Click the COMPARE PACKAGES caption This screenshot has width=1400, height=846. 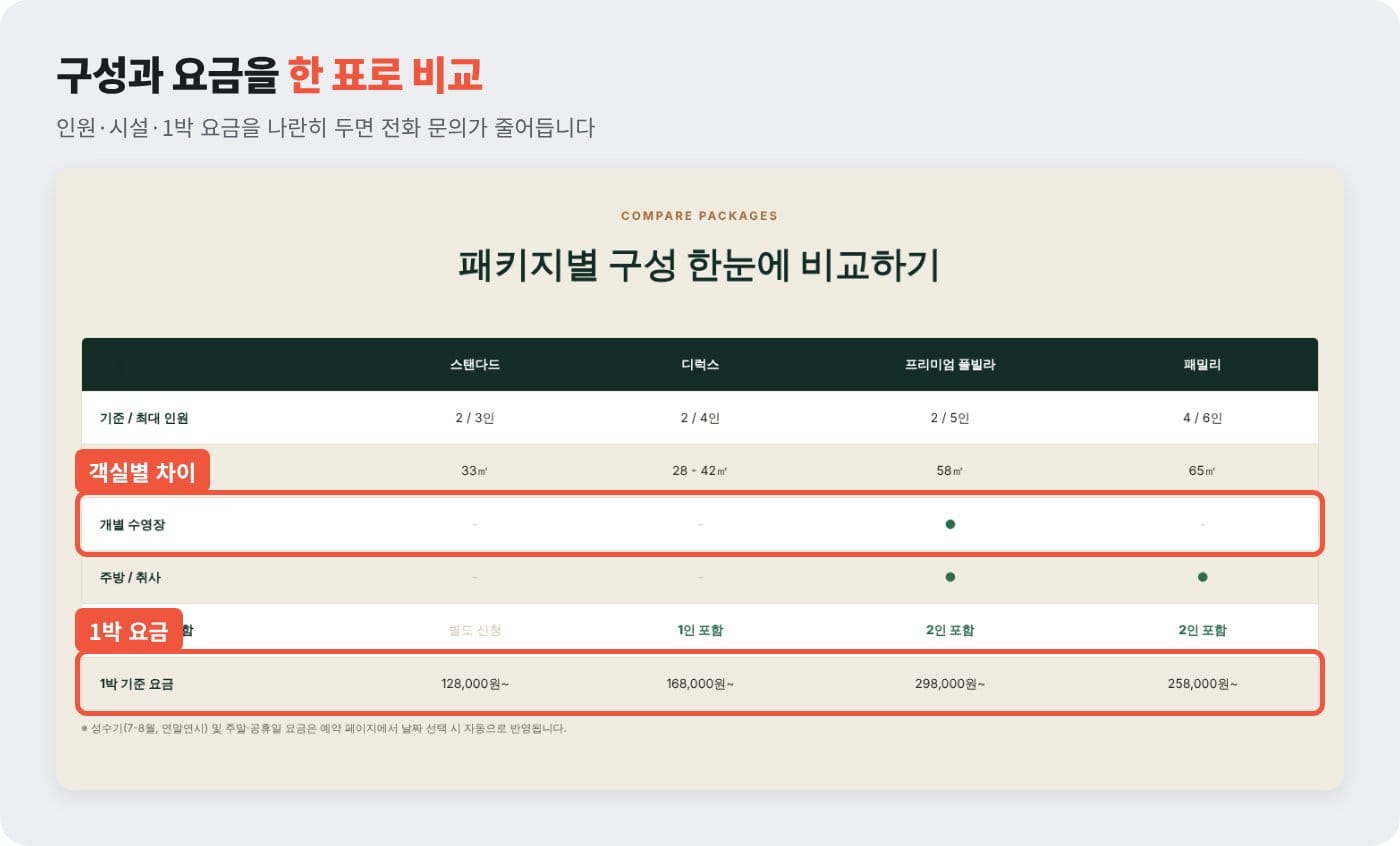click(x=699, y=216)
